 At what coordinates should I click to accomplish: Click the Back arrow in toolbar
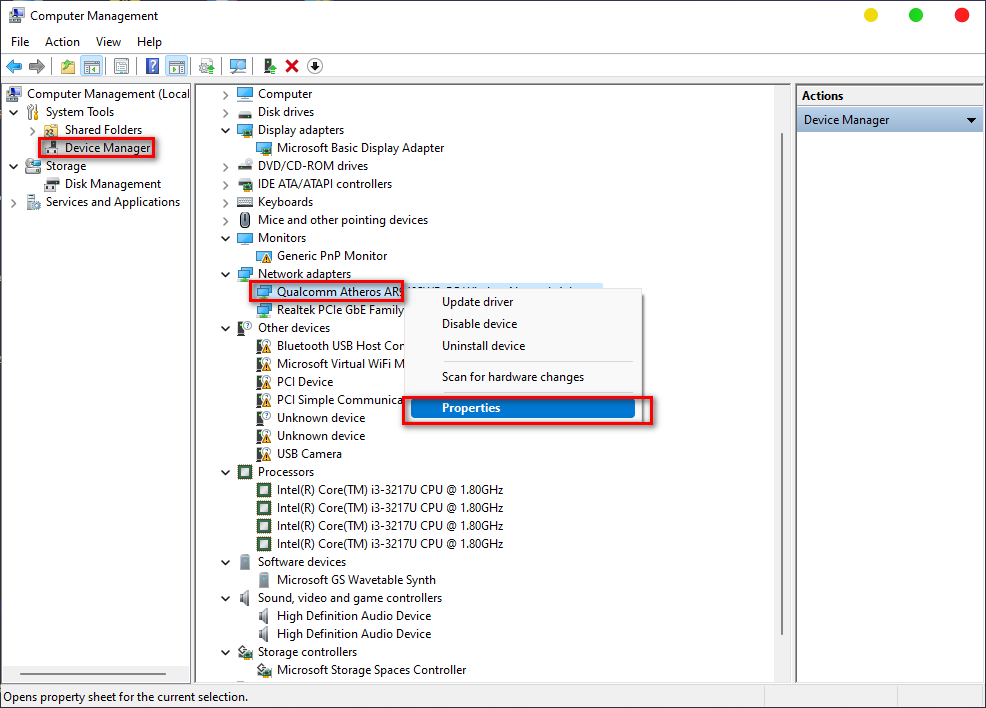(x=14, y=66)
